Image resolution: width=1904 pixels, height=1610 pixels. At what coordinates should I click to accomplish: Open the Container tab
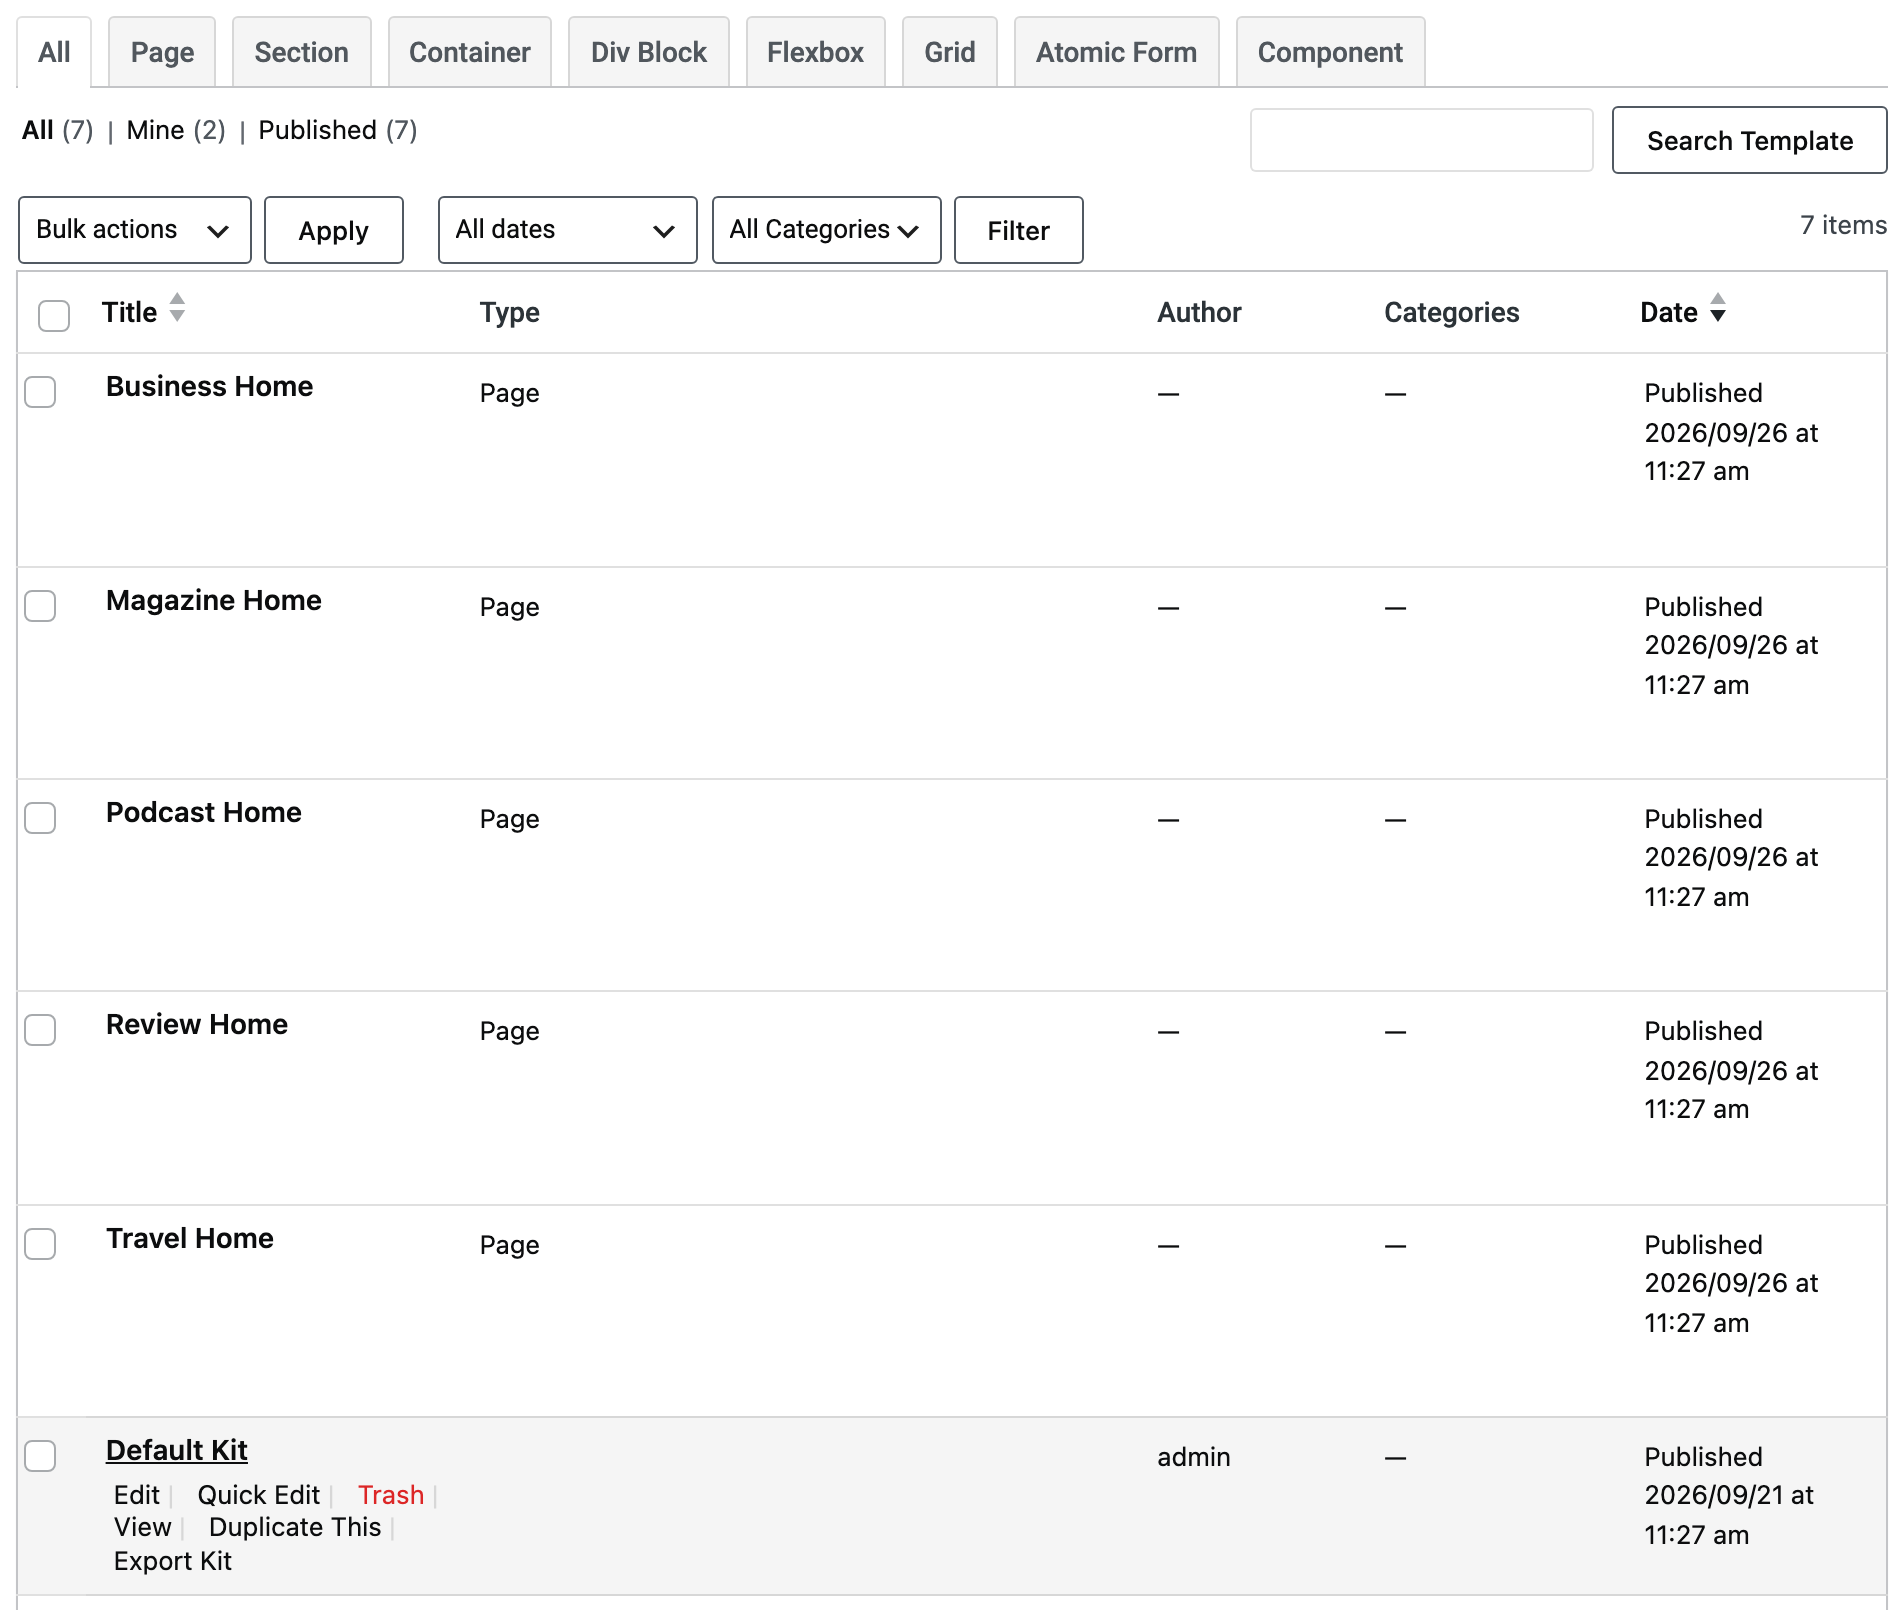click(x=470, y=52)
